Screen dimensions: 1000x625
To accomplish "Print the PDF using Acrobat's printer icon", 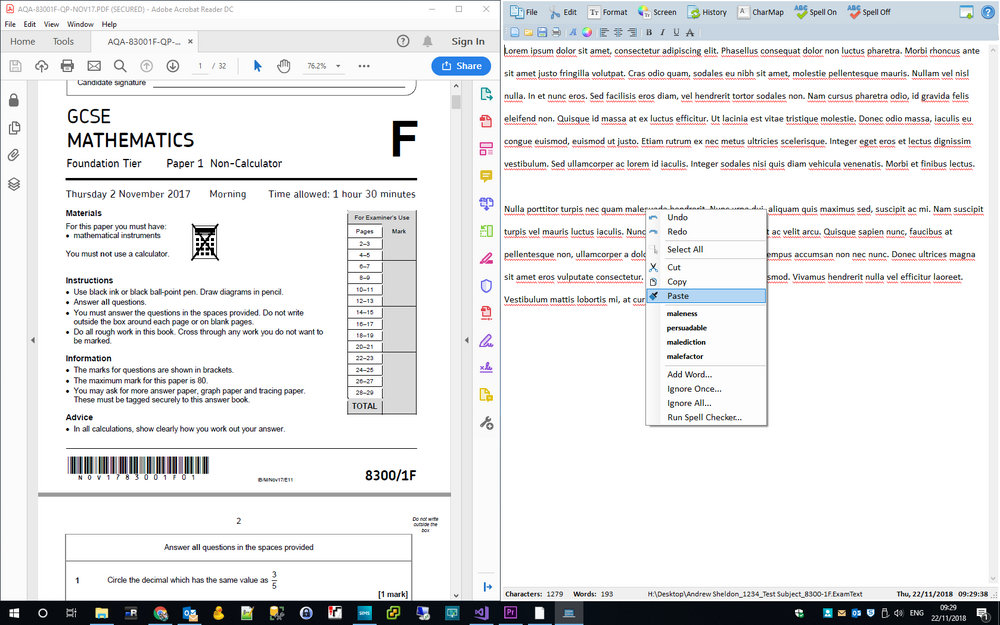I will [x=67, y=66].
